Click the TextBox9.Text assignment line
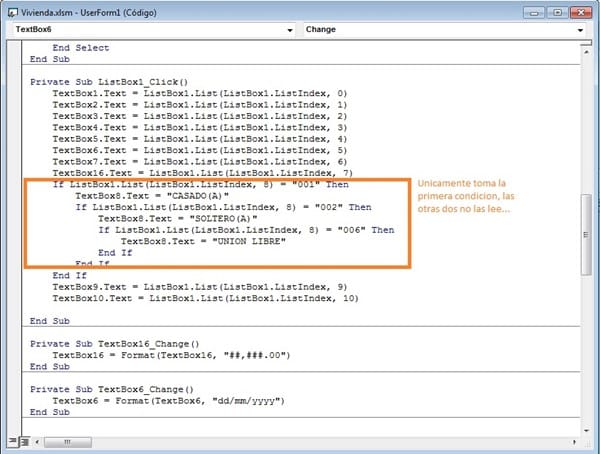The image size is (600, 454). click(199, 287)
